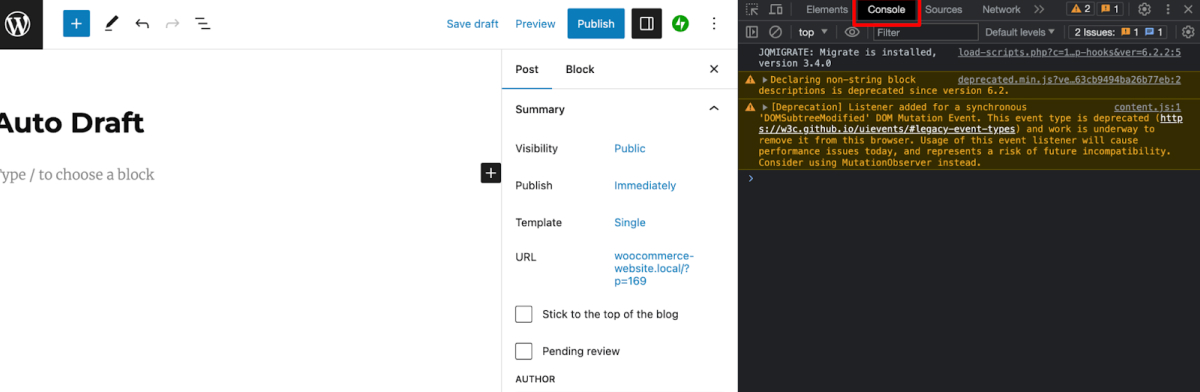Show more DevTools tabs
The height and width of the screenshot is (392, 1200).
click(1039, 9)
